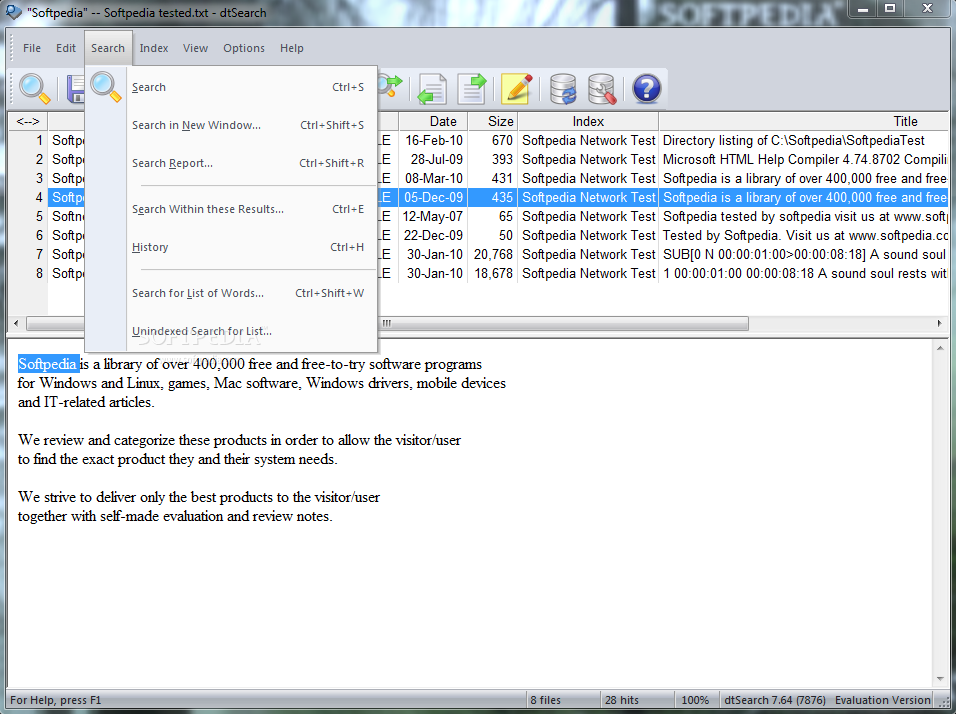Go to previous document icon
This screenshot has width=956, height=714.
[x=432, y=89]
